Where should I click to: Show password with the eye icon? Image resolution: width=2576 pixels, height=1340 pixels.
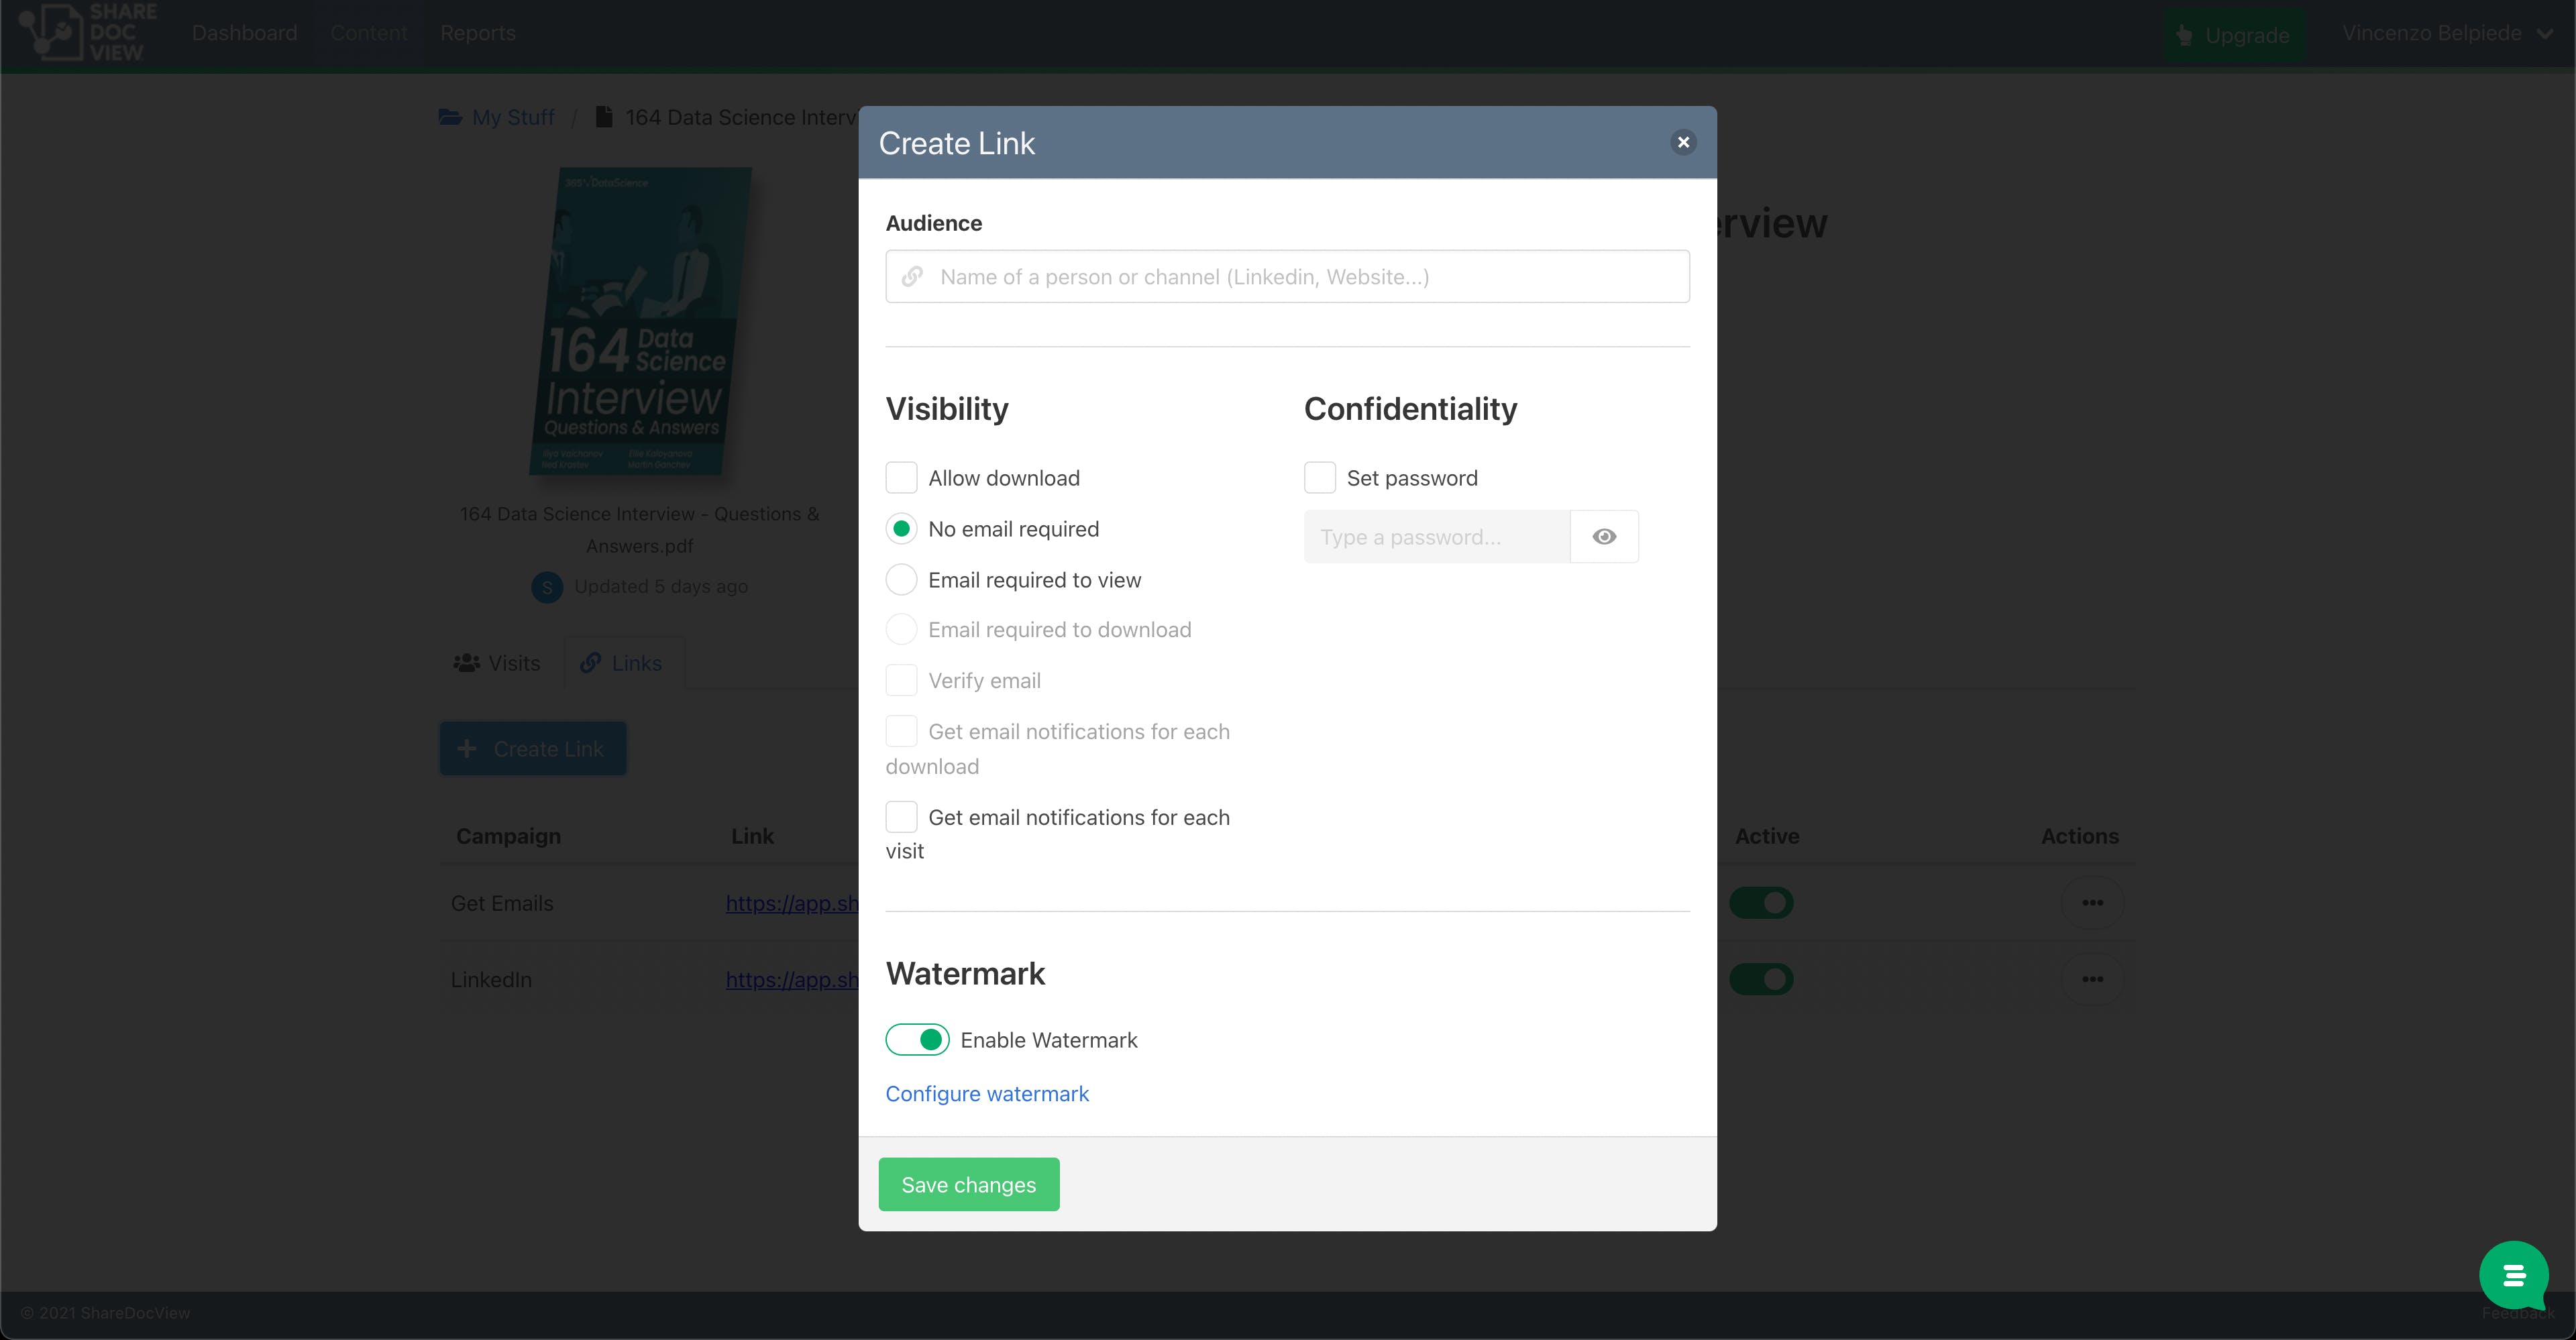click(x=1604, y=537)
